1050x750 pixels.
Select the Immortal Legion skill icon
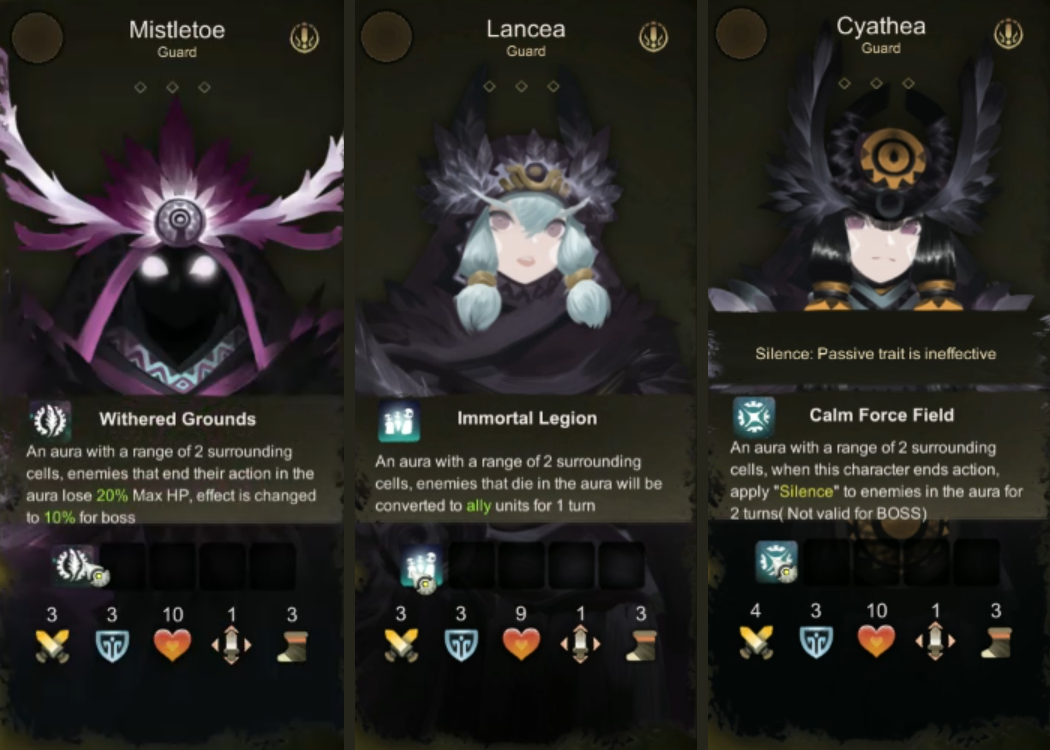399,421
